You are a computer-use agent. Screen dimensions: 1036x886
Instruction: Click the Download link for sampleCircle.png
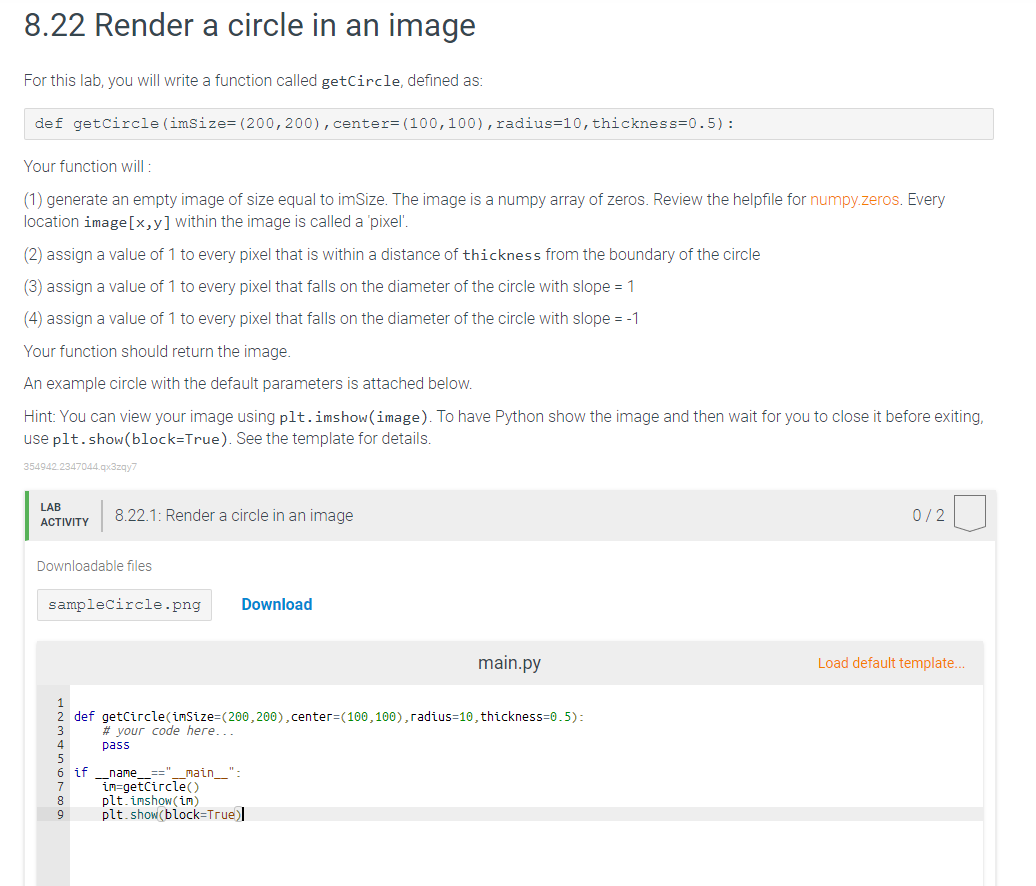pos(276,604)
